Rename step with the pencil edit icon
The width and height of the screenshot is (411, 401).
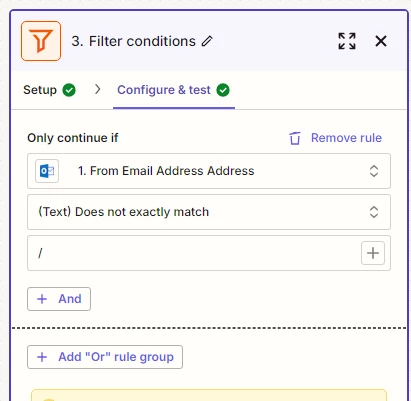[x=207, y=41]
